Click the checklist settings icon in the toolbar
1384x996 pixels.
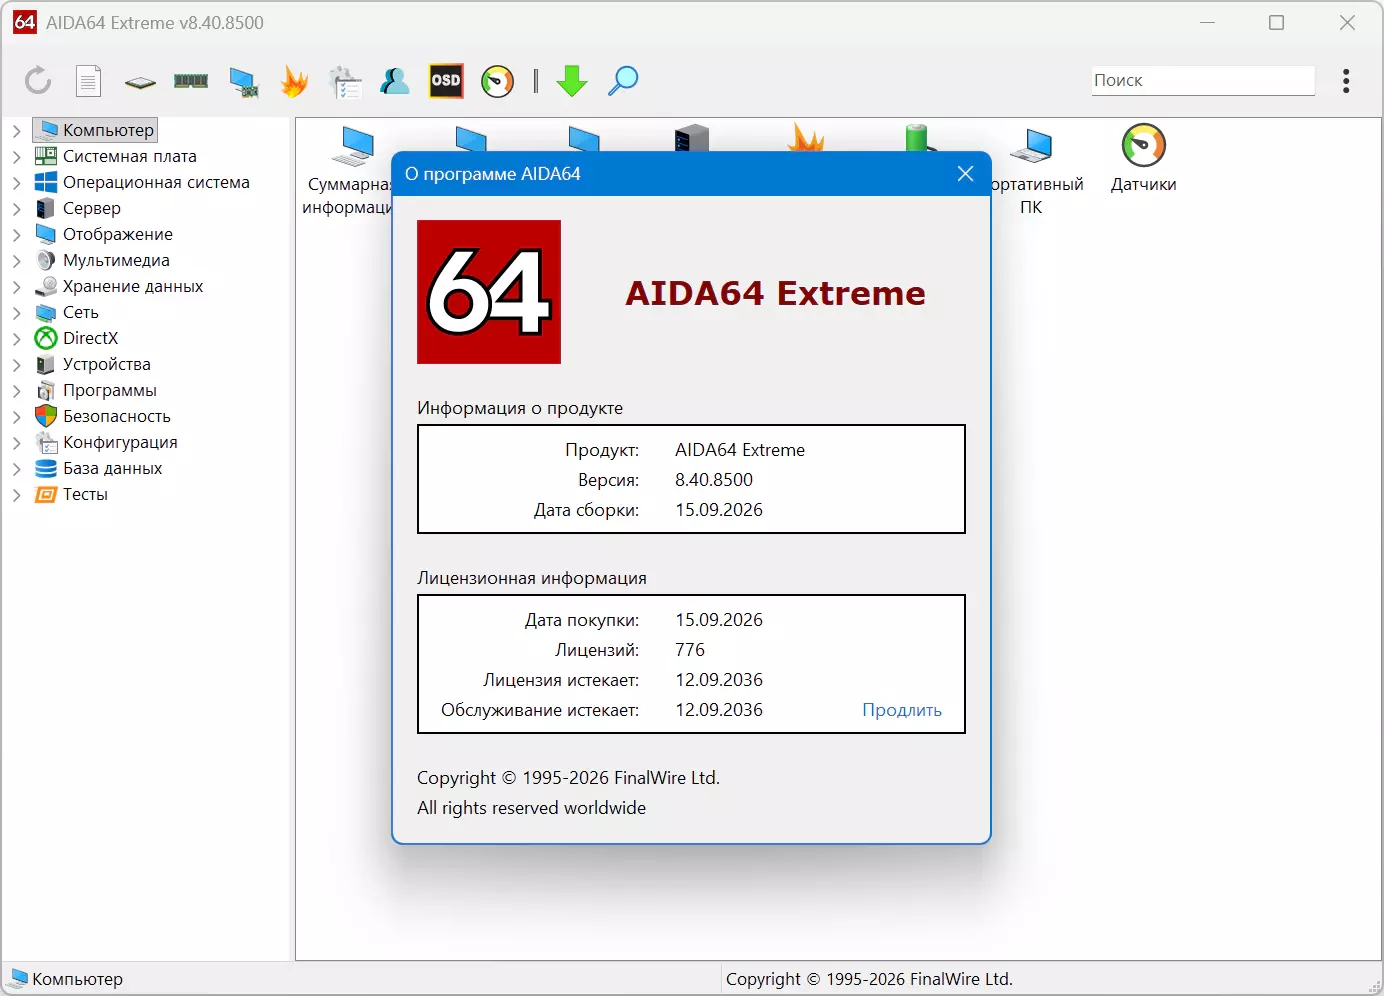tap(345, 82)
